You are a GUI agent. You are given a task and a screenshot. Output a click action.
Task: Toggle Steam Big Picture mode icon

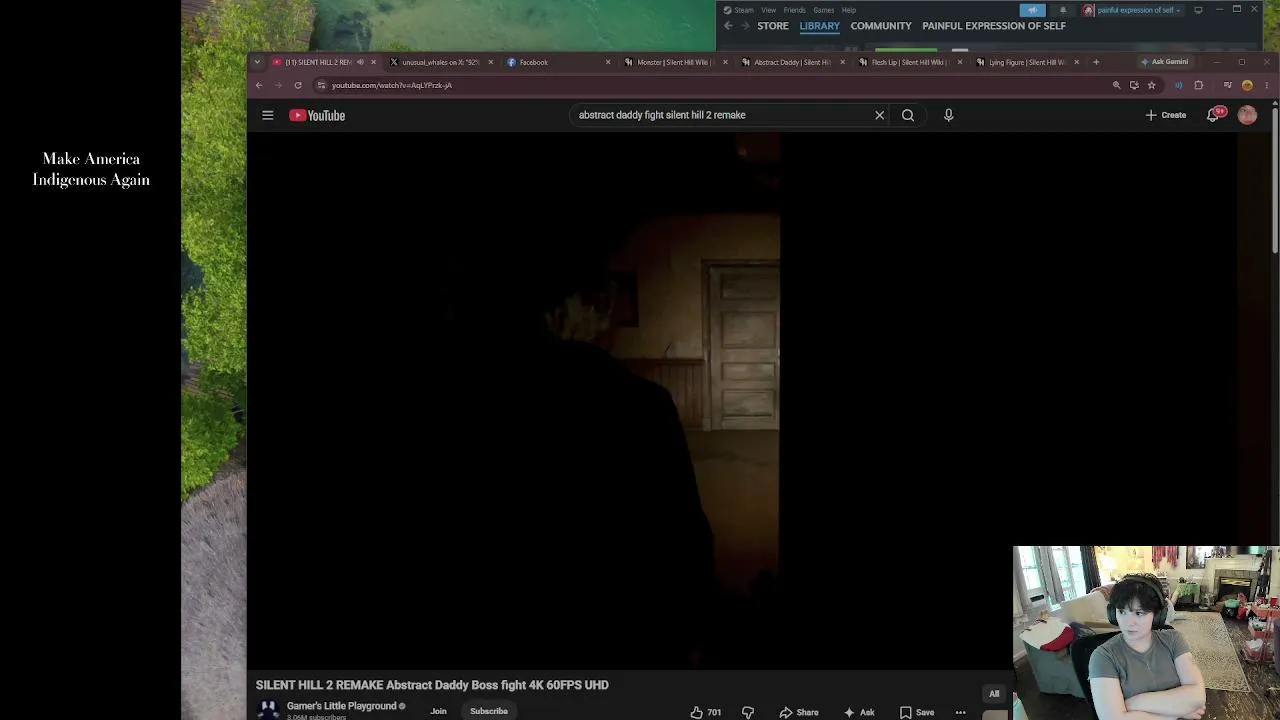click(1198, 10)
